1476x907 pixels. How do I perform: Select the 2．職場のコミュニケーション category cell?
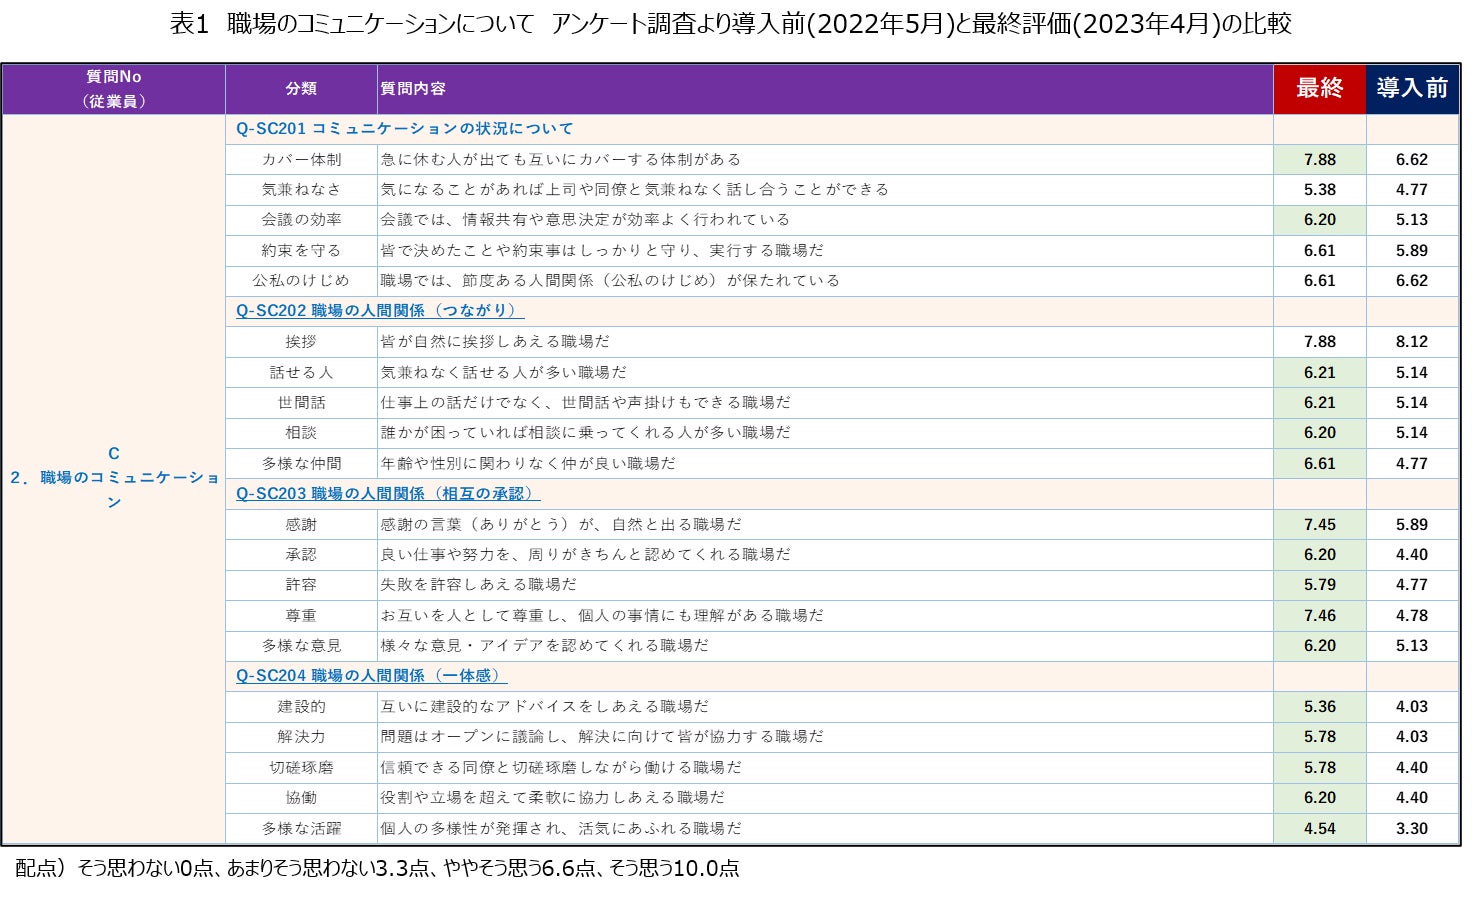pyautogui.click(x=114, y=478)
